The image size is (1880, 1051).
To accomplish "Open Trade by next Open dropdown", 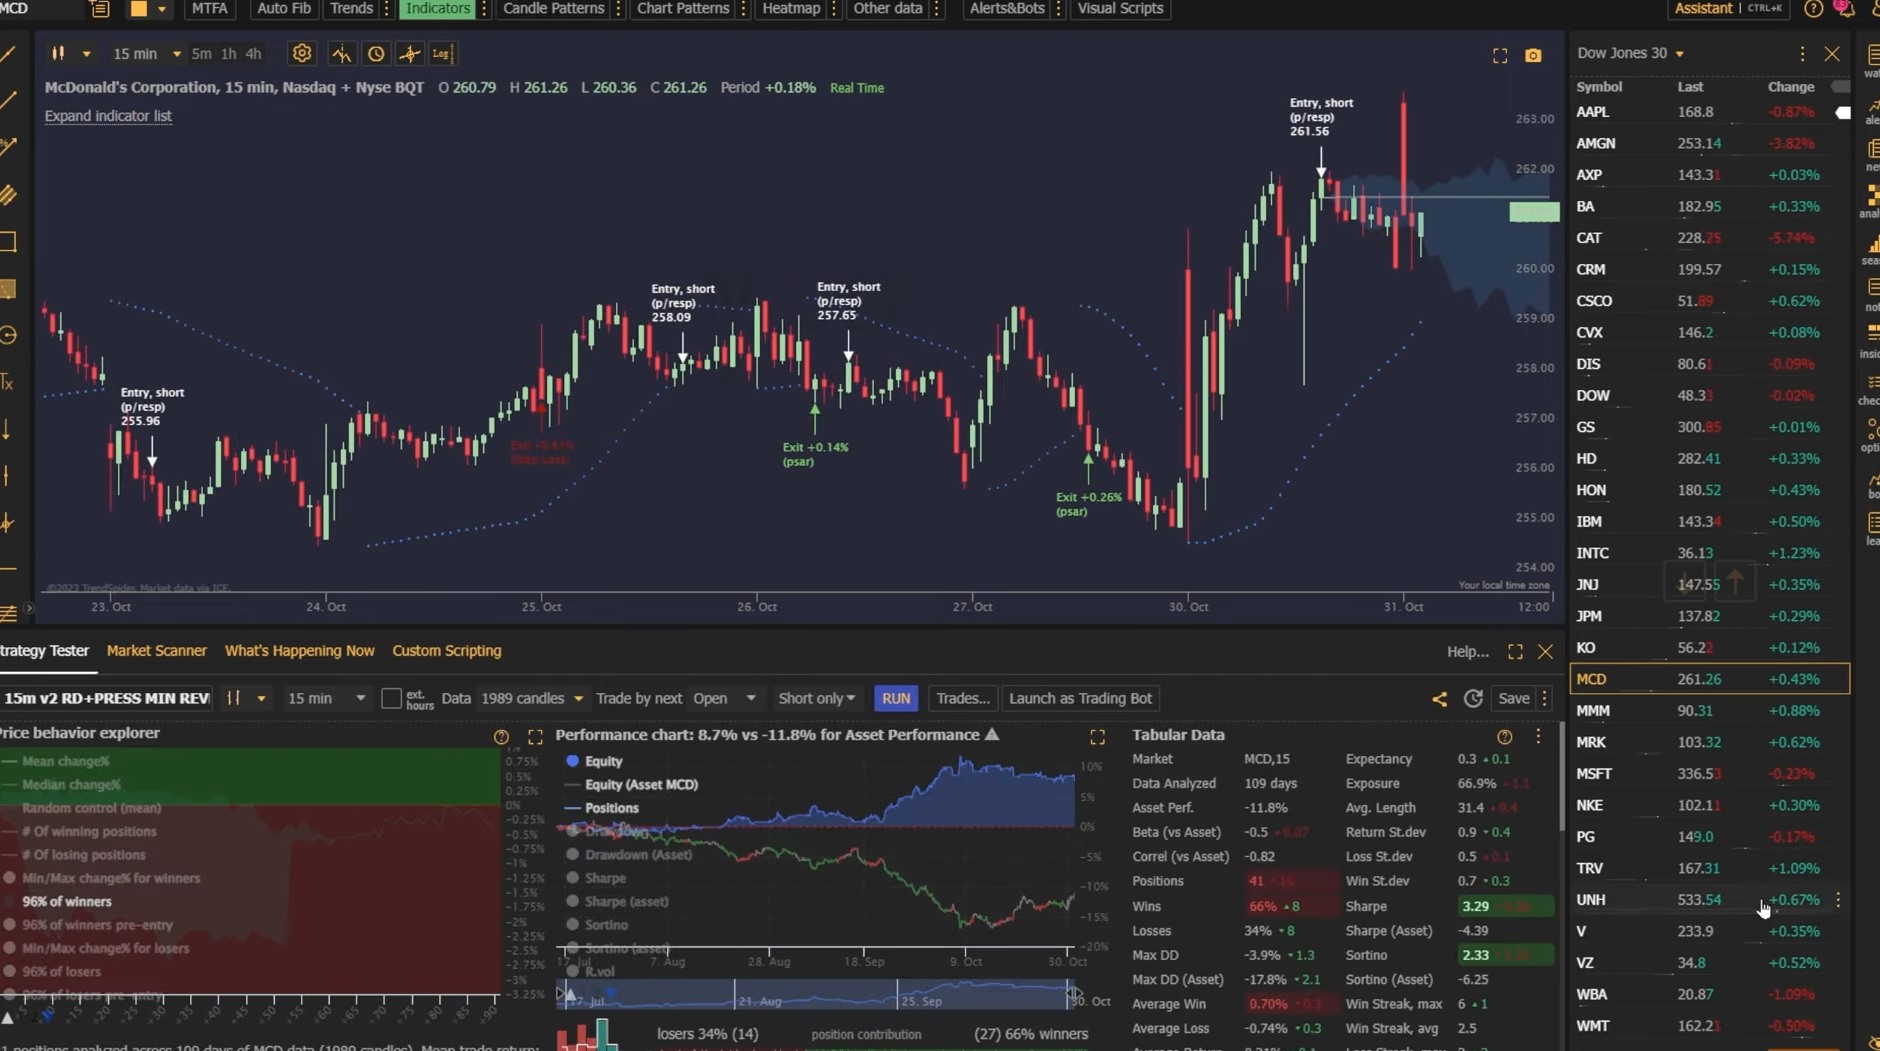I will click(724, 698).
